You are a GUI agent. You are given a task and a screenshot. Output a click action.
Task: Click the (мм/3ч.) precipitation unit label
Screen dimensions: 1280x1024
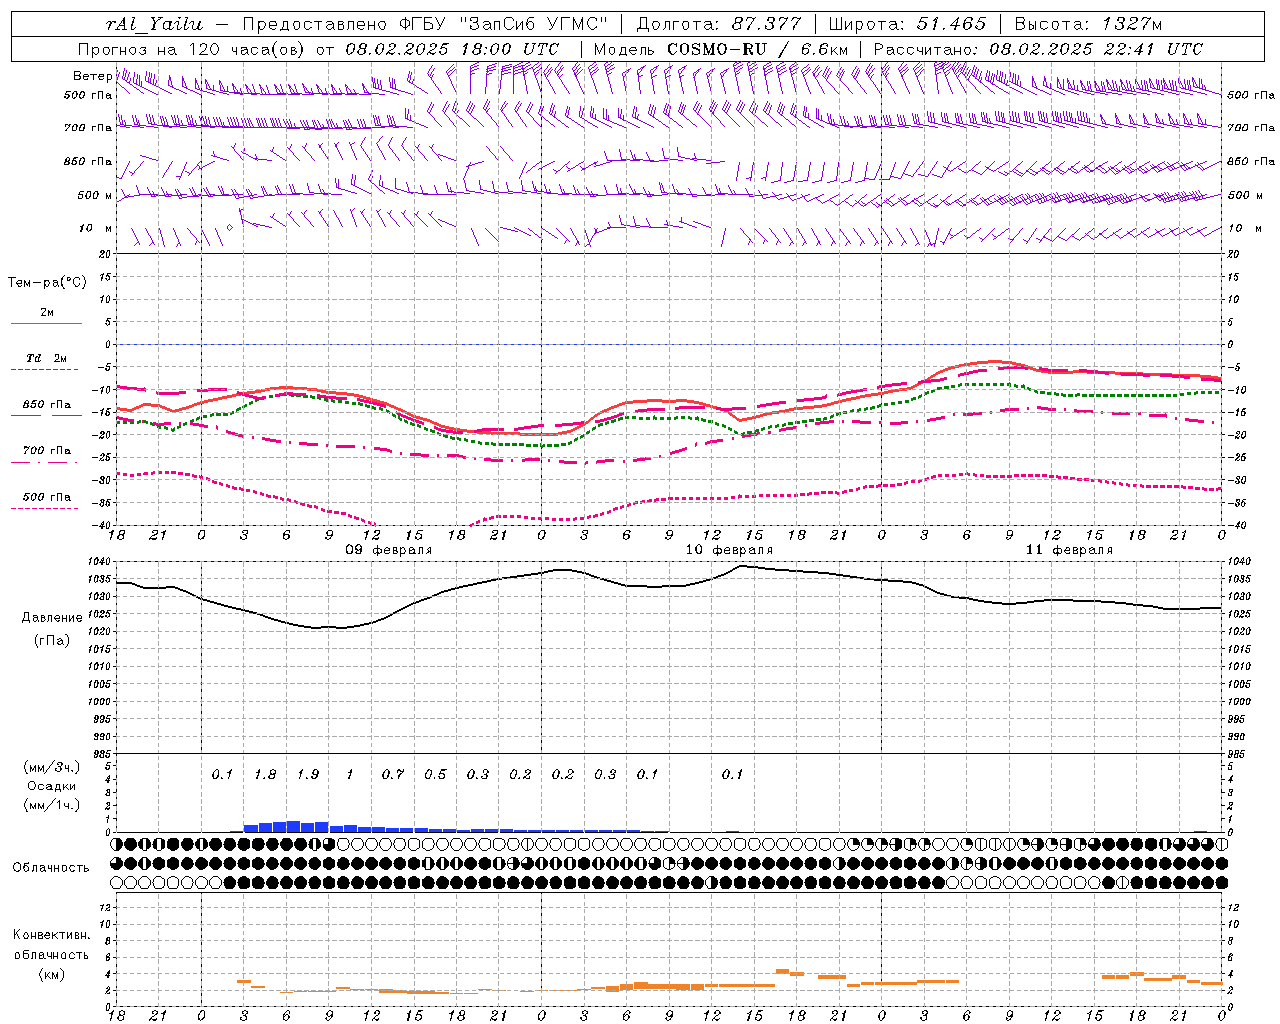pyautogui.click(x=52, y=767)
